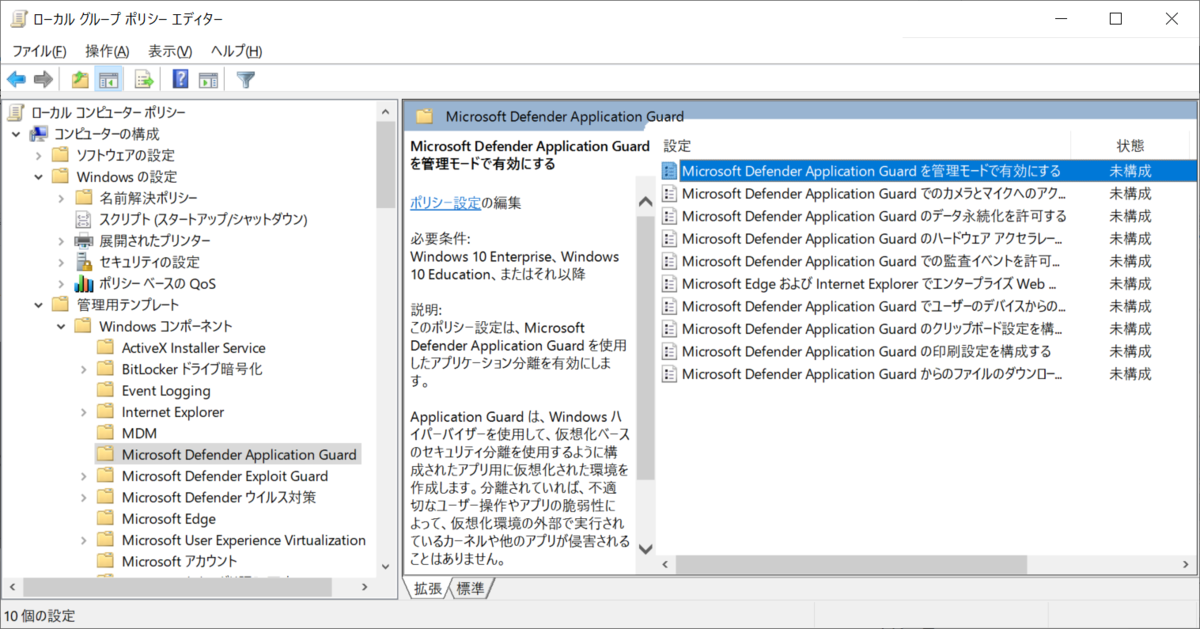Toggle the Show/Hide Action Pane icon

(208, 80)
